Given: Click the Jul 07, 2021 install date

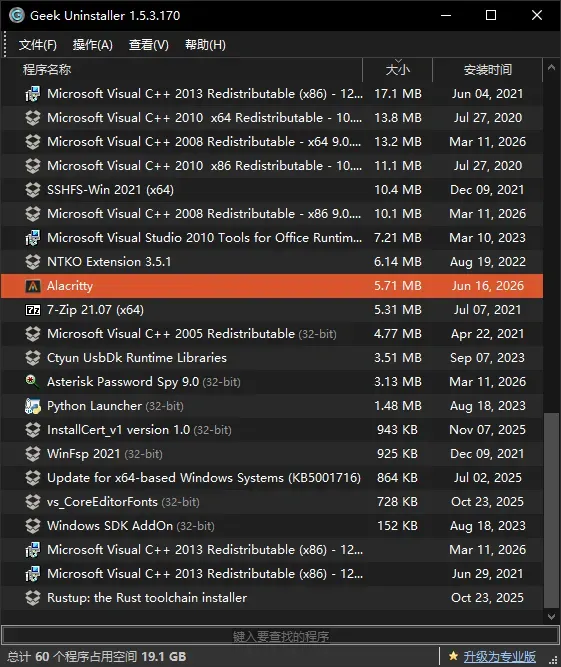Looking at the screenshot, I should coord(487,310).
